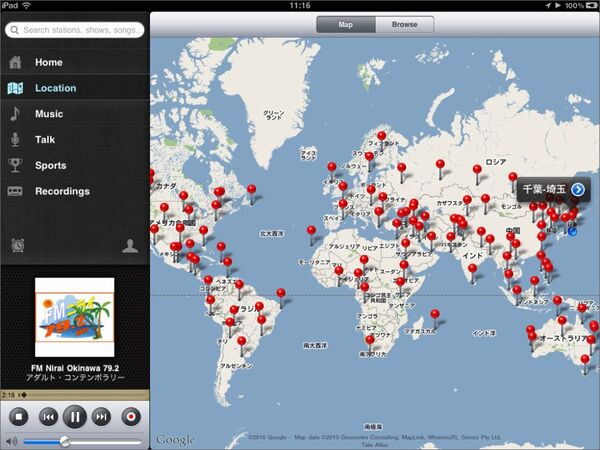Click the 11:16 clock in status bar
600x450 pixels.
(x=300, y=5)
